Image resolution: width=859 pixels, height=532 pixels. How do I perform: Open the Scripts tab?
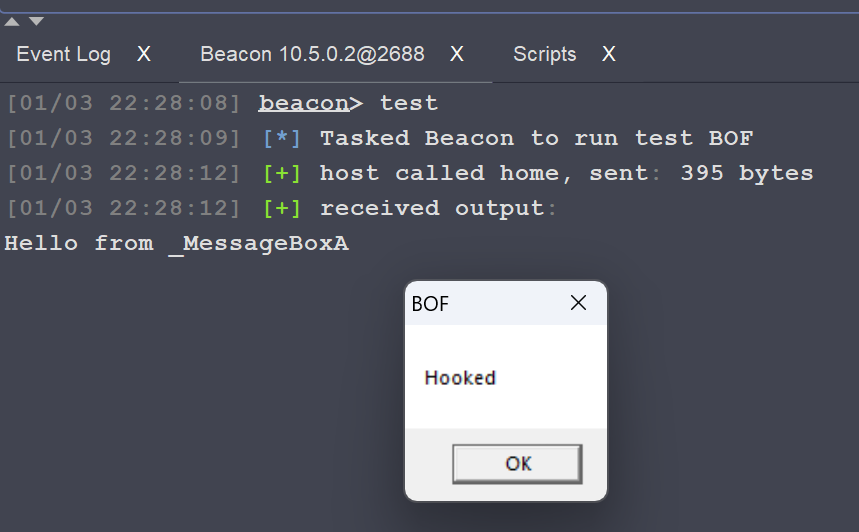[x=544, y=54]
